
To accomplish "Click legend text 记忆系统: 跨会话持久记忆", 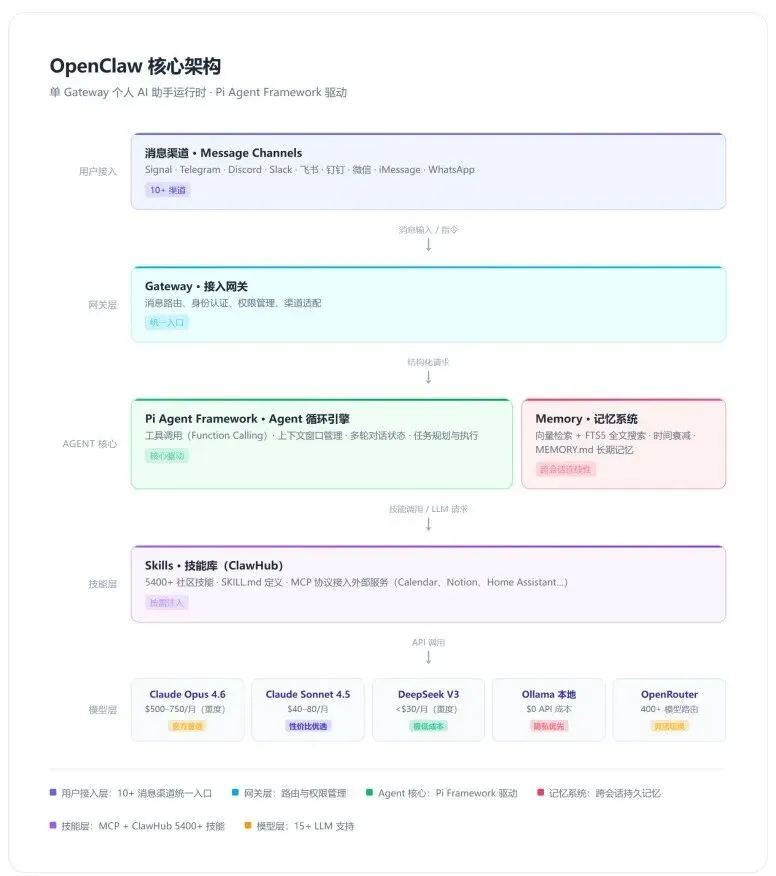I will click(604, 793).
